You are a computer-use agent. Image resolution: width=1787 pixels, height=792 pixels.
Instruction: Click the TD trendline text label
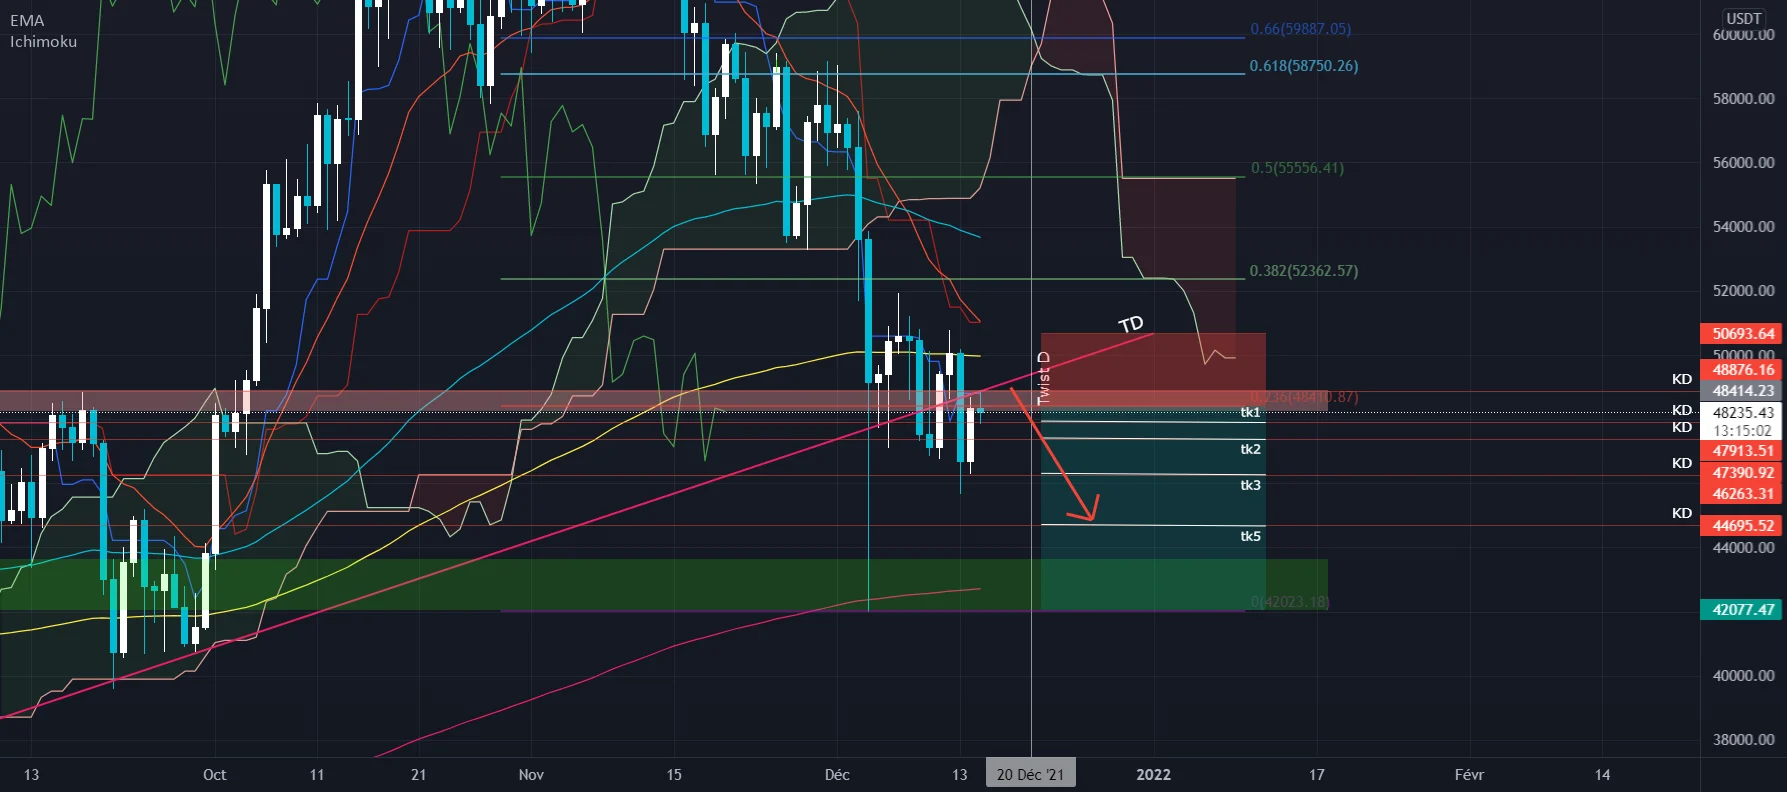click(x=1131, y=324)
